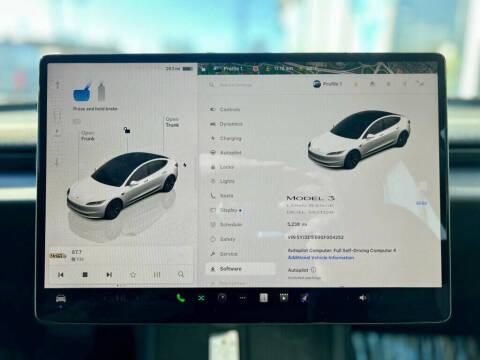Viewport: 480px width, 360px height.
Task: Open the Theater clapperboard app
Action: pyautogui.click(x=284, y=297)
